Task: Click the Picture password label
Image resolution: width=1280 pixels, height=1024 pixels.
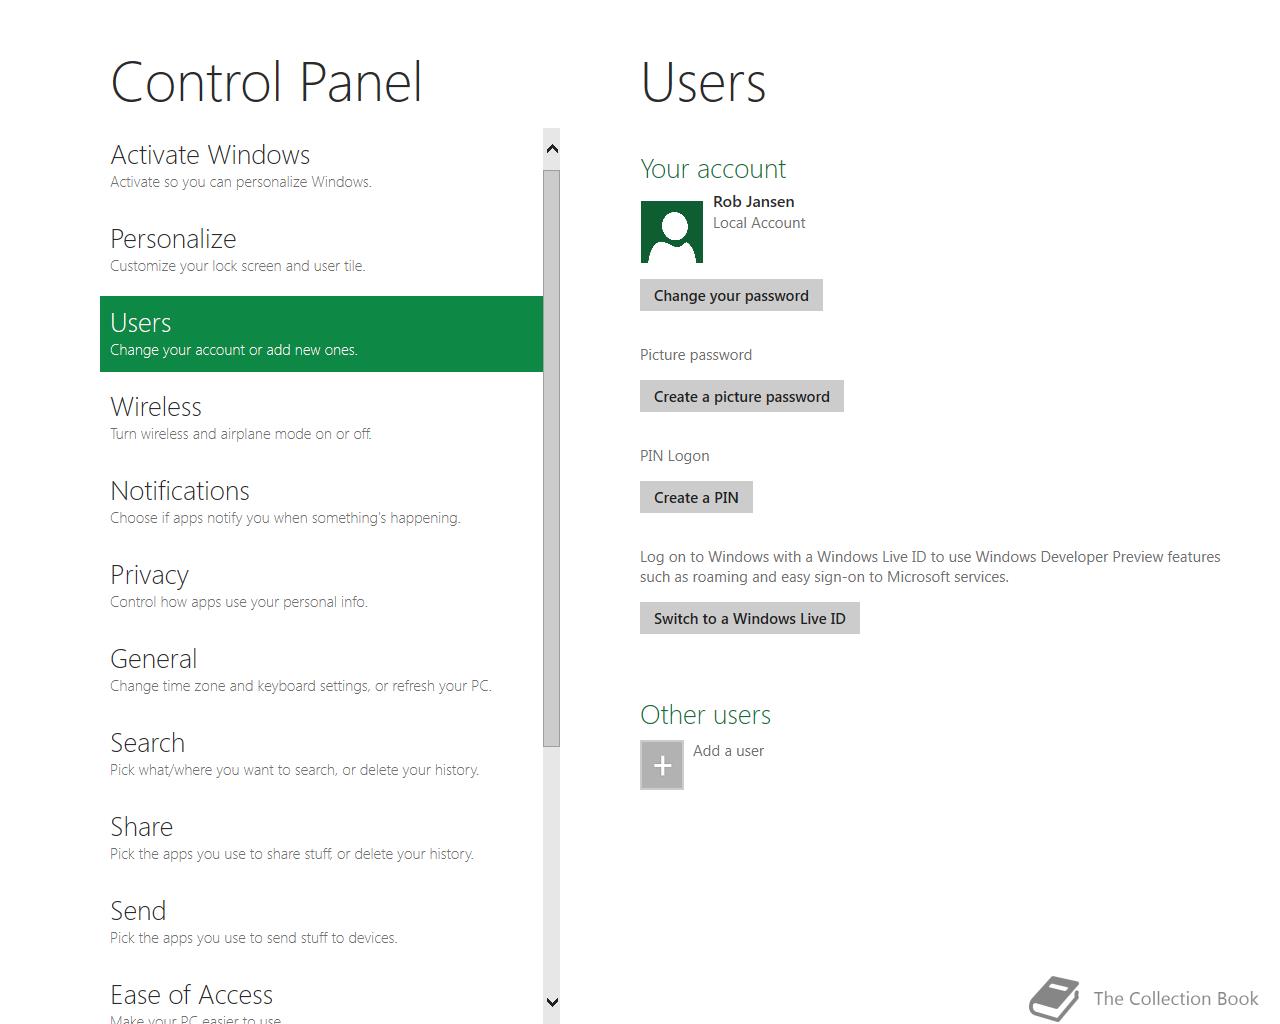Action: [x=696, y=355]
